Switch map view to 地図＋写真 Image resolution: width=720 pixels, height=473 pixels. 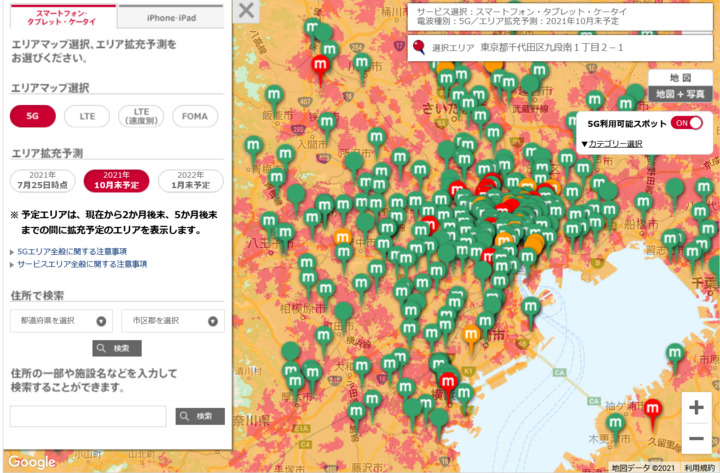(x=681, y=94)
